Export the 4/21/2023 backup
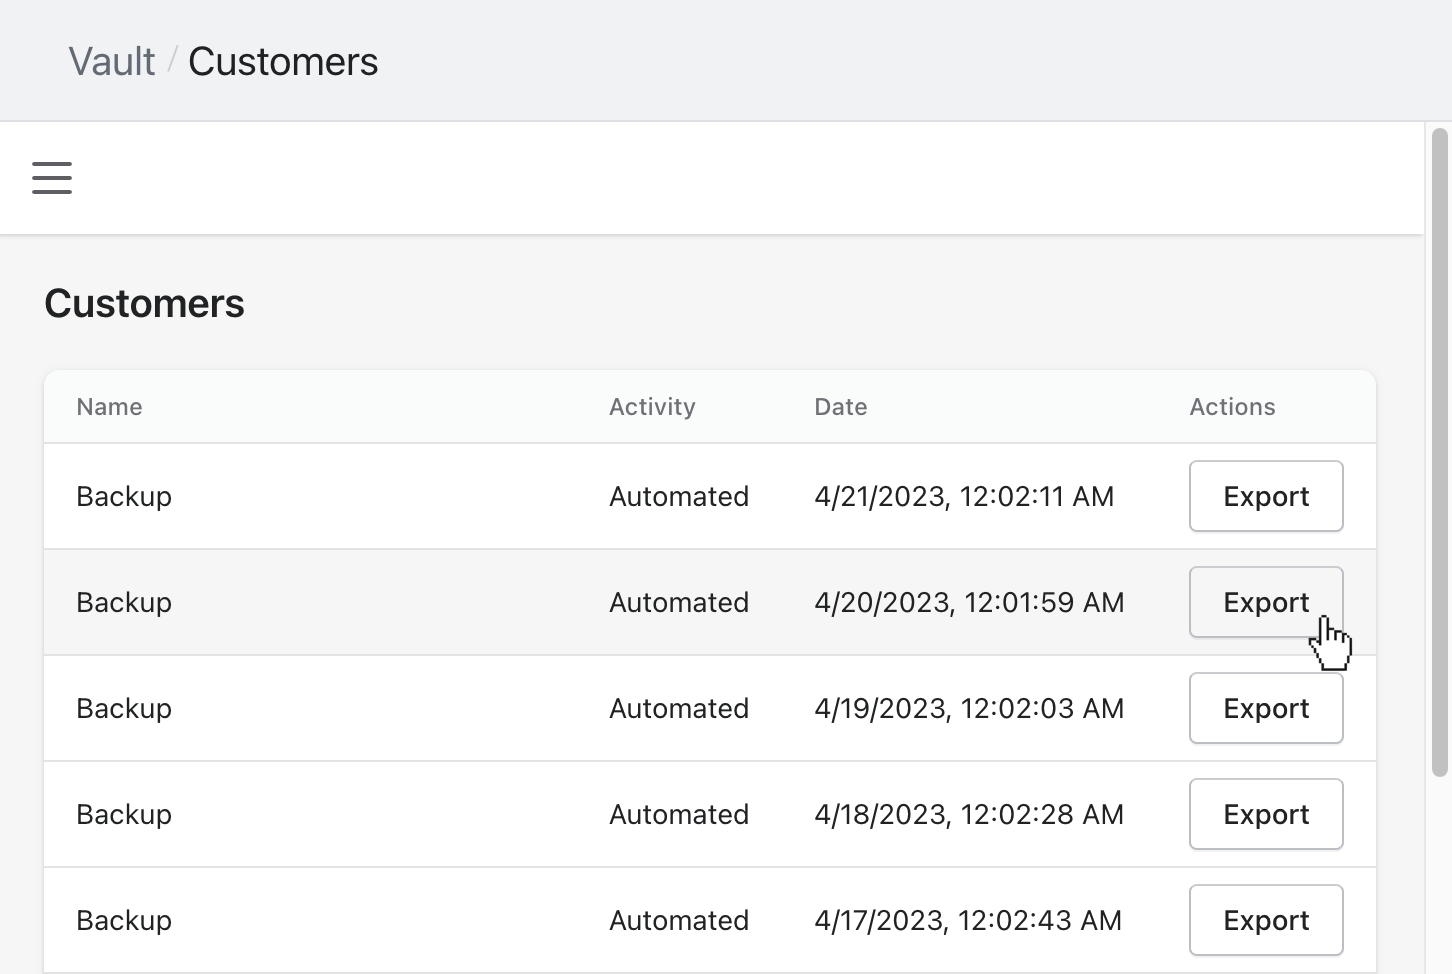1452x974 pixels. tap(1265, 496)
